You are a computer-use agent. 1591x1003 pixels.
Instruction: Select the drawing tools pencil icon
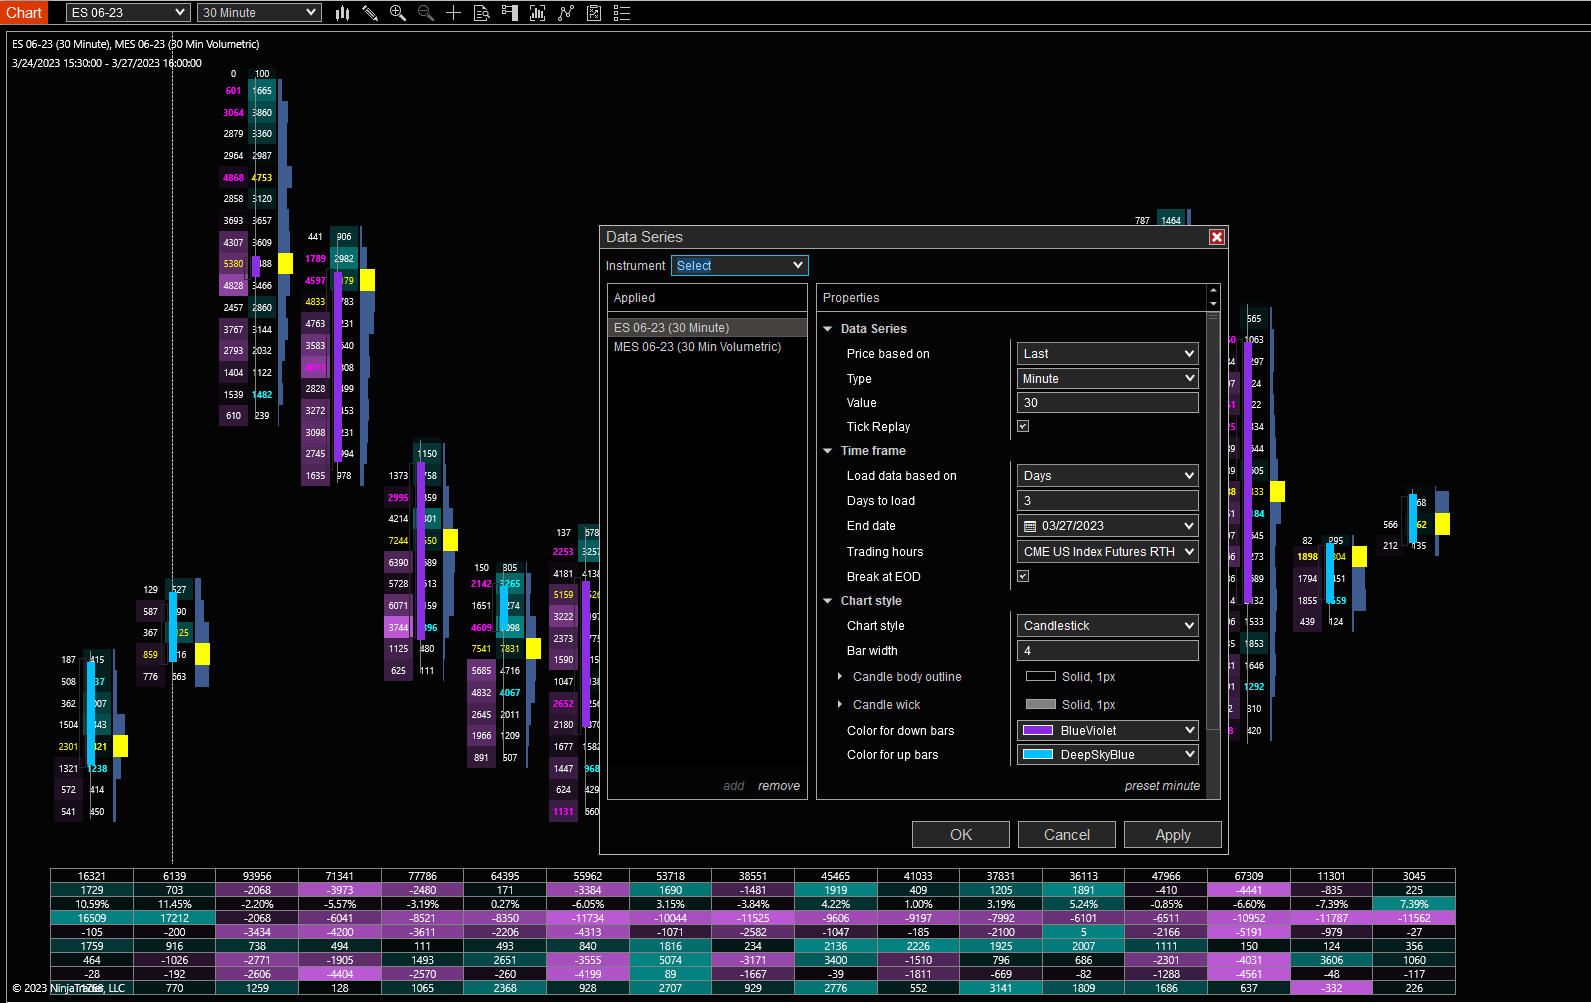pyautogui.click(x=370, y=13)
